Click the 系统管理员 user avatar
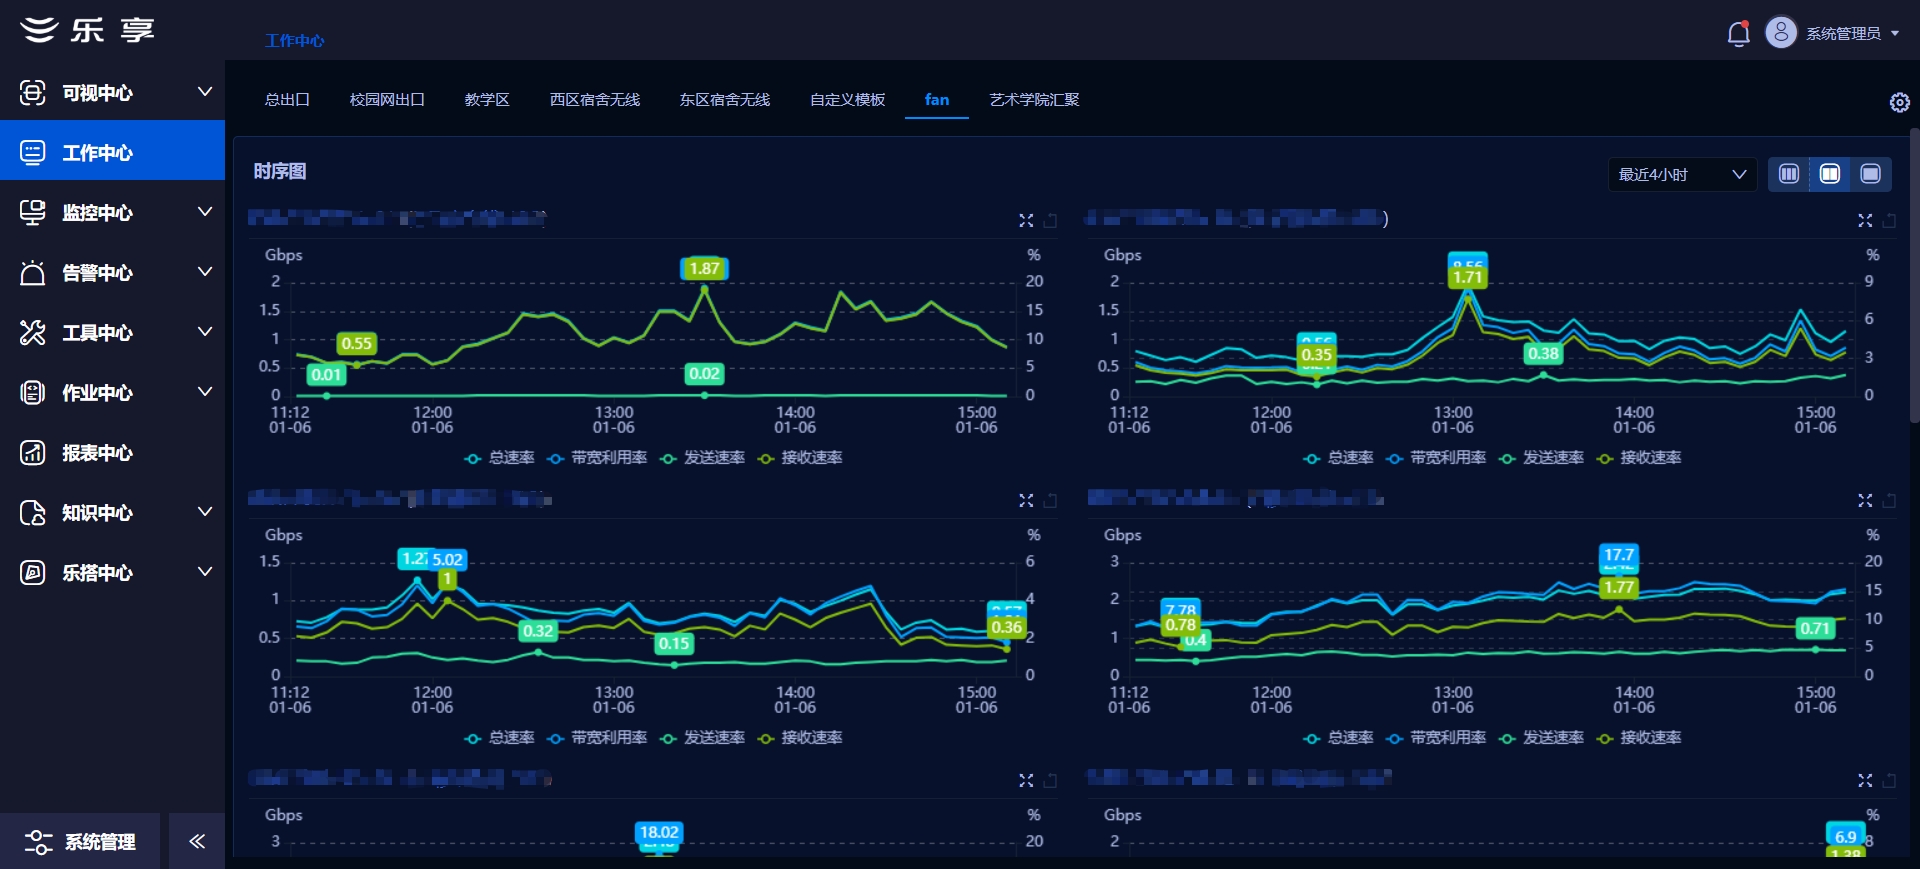The width and height of the screenshot is (1920, 869). (1780, 33)
